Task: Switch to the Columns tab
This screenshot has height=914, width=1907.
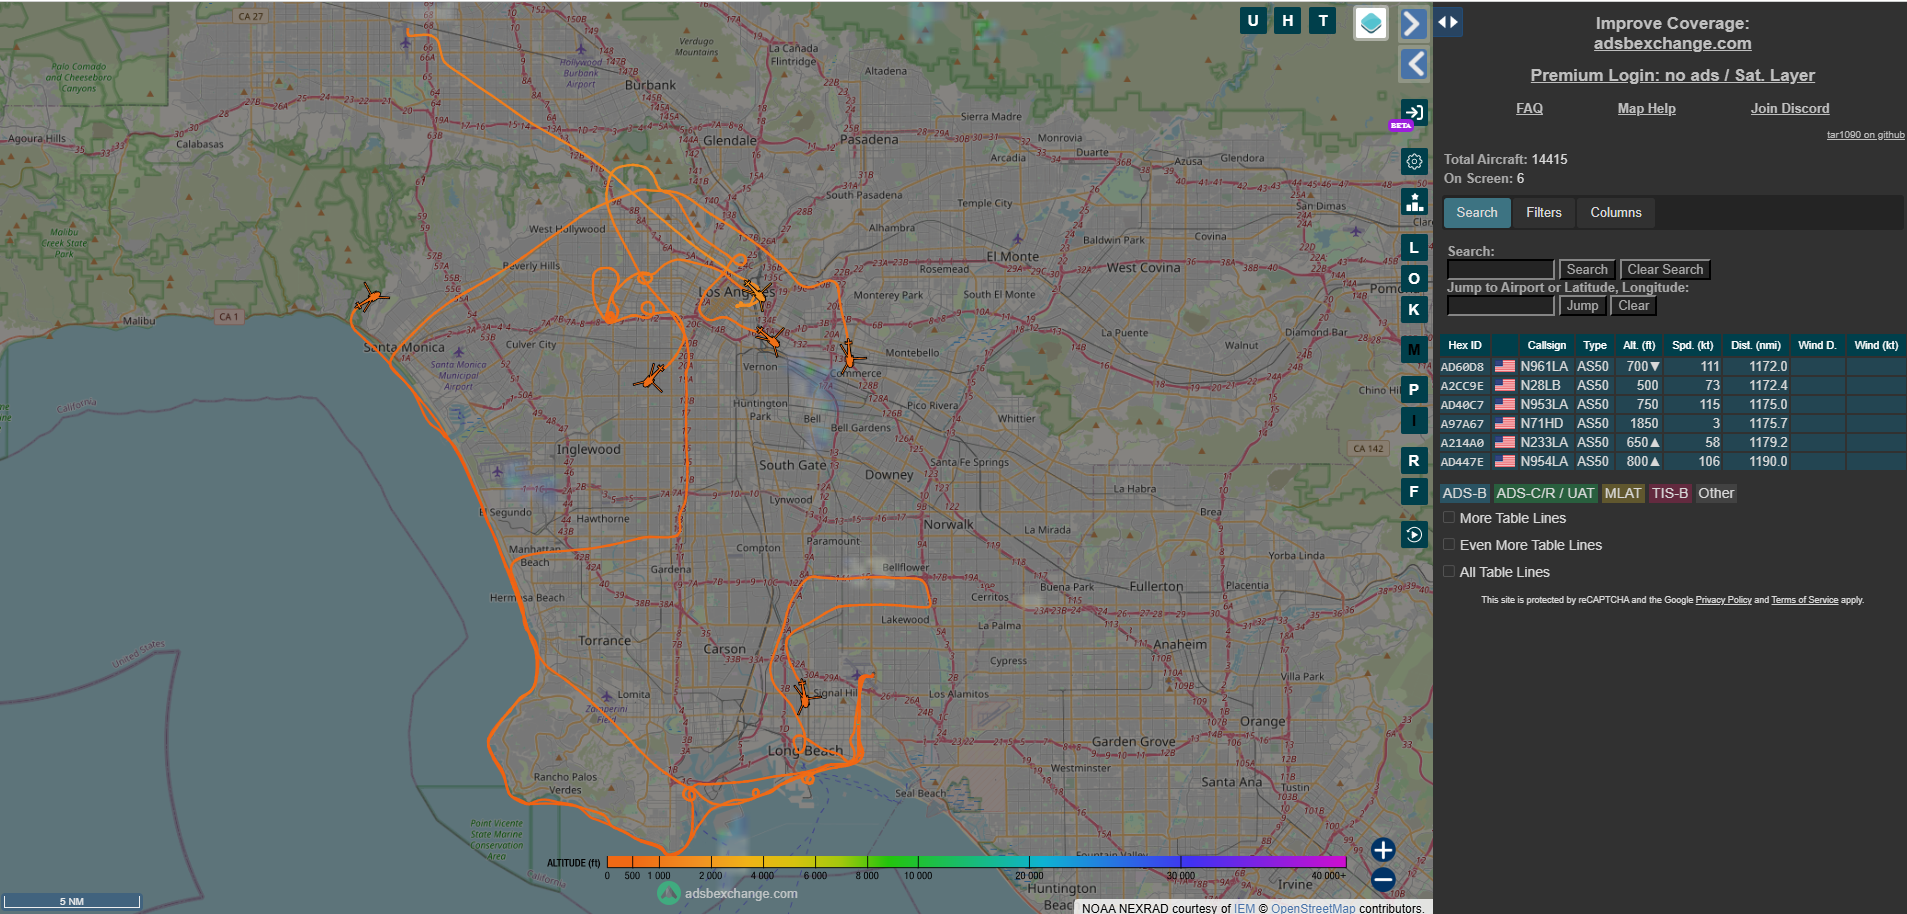Action: pyautogui.click(x=1616, y=213)
